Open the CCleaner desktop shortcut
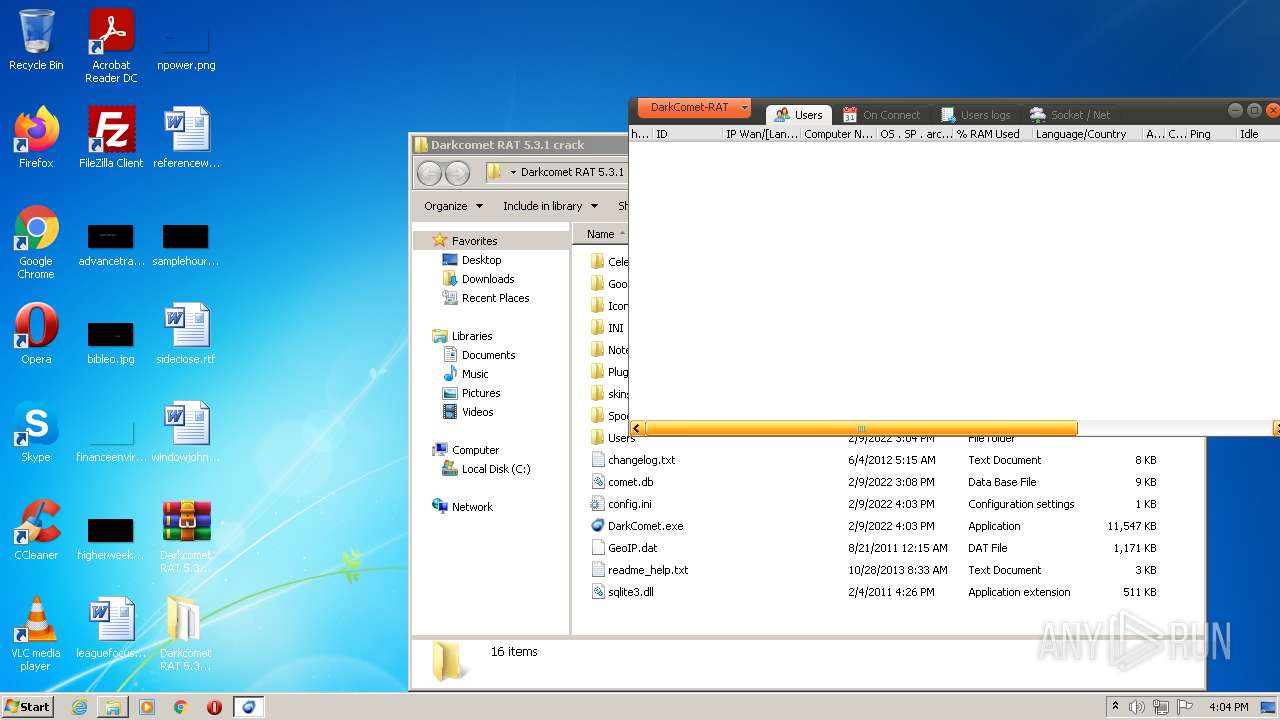This screenshot has height=720, width=1280. pos(36,530)
